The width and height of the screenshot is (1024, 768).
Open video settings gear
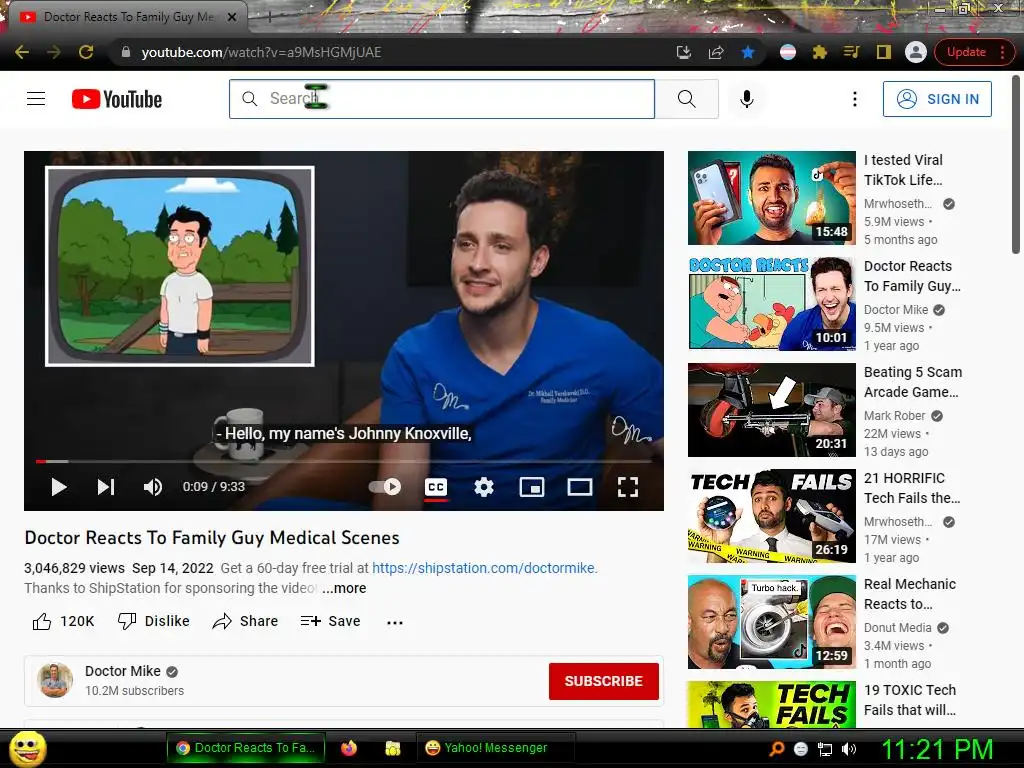point(484,487)
